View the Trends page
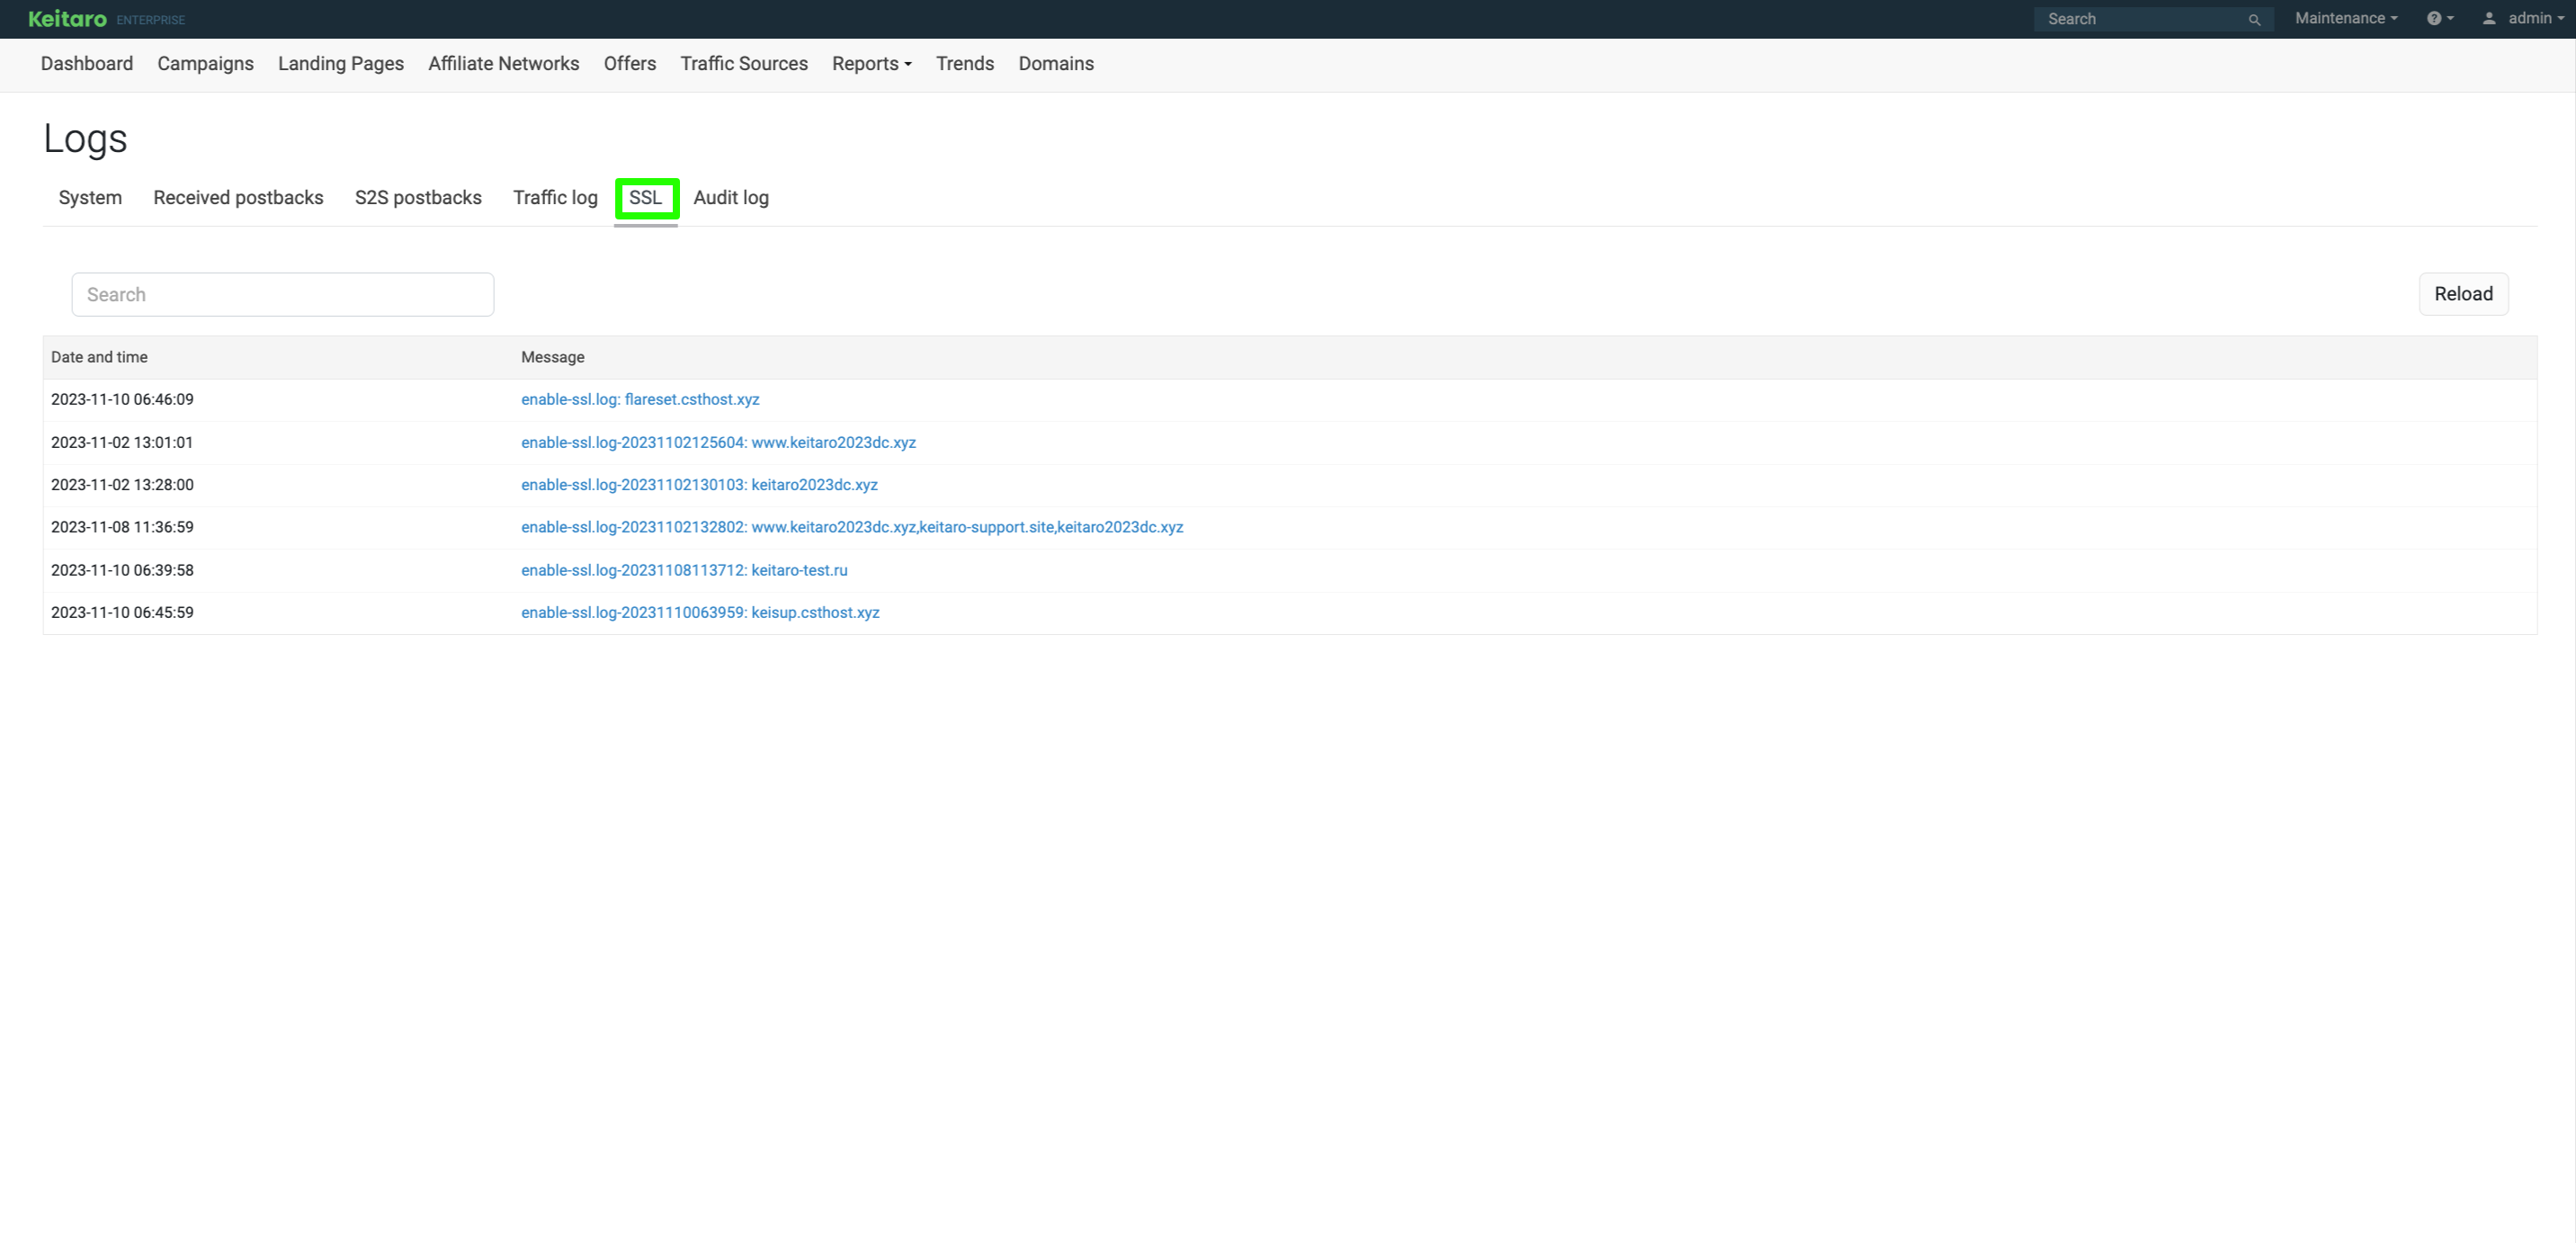 pyautogui.click(x=965, y=64)
